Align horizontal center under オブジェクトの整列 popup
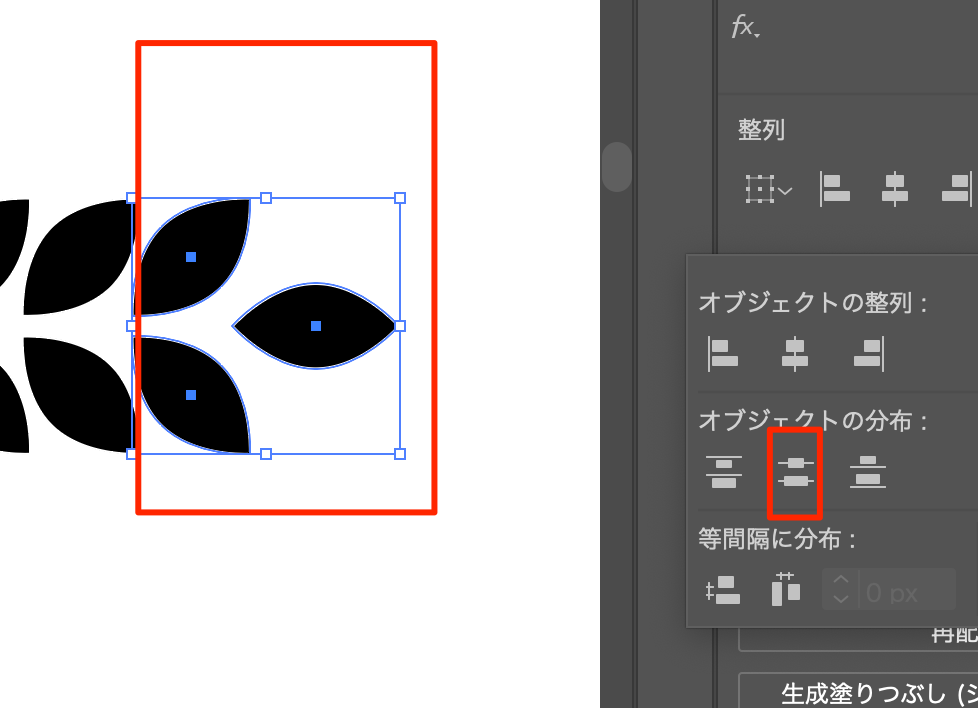Viewport: 978px width, 708px height. pyautogui.click(x=795, y=353)
